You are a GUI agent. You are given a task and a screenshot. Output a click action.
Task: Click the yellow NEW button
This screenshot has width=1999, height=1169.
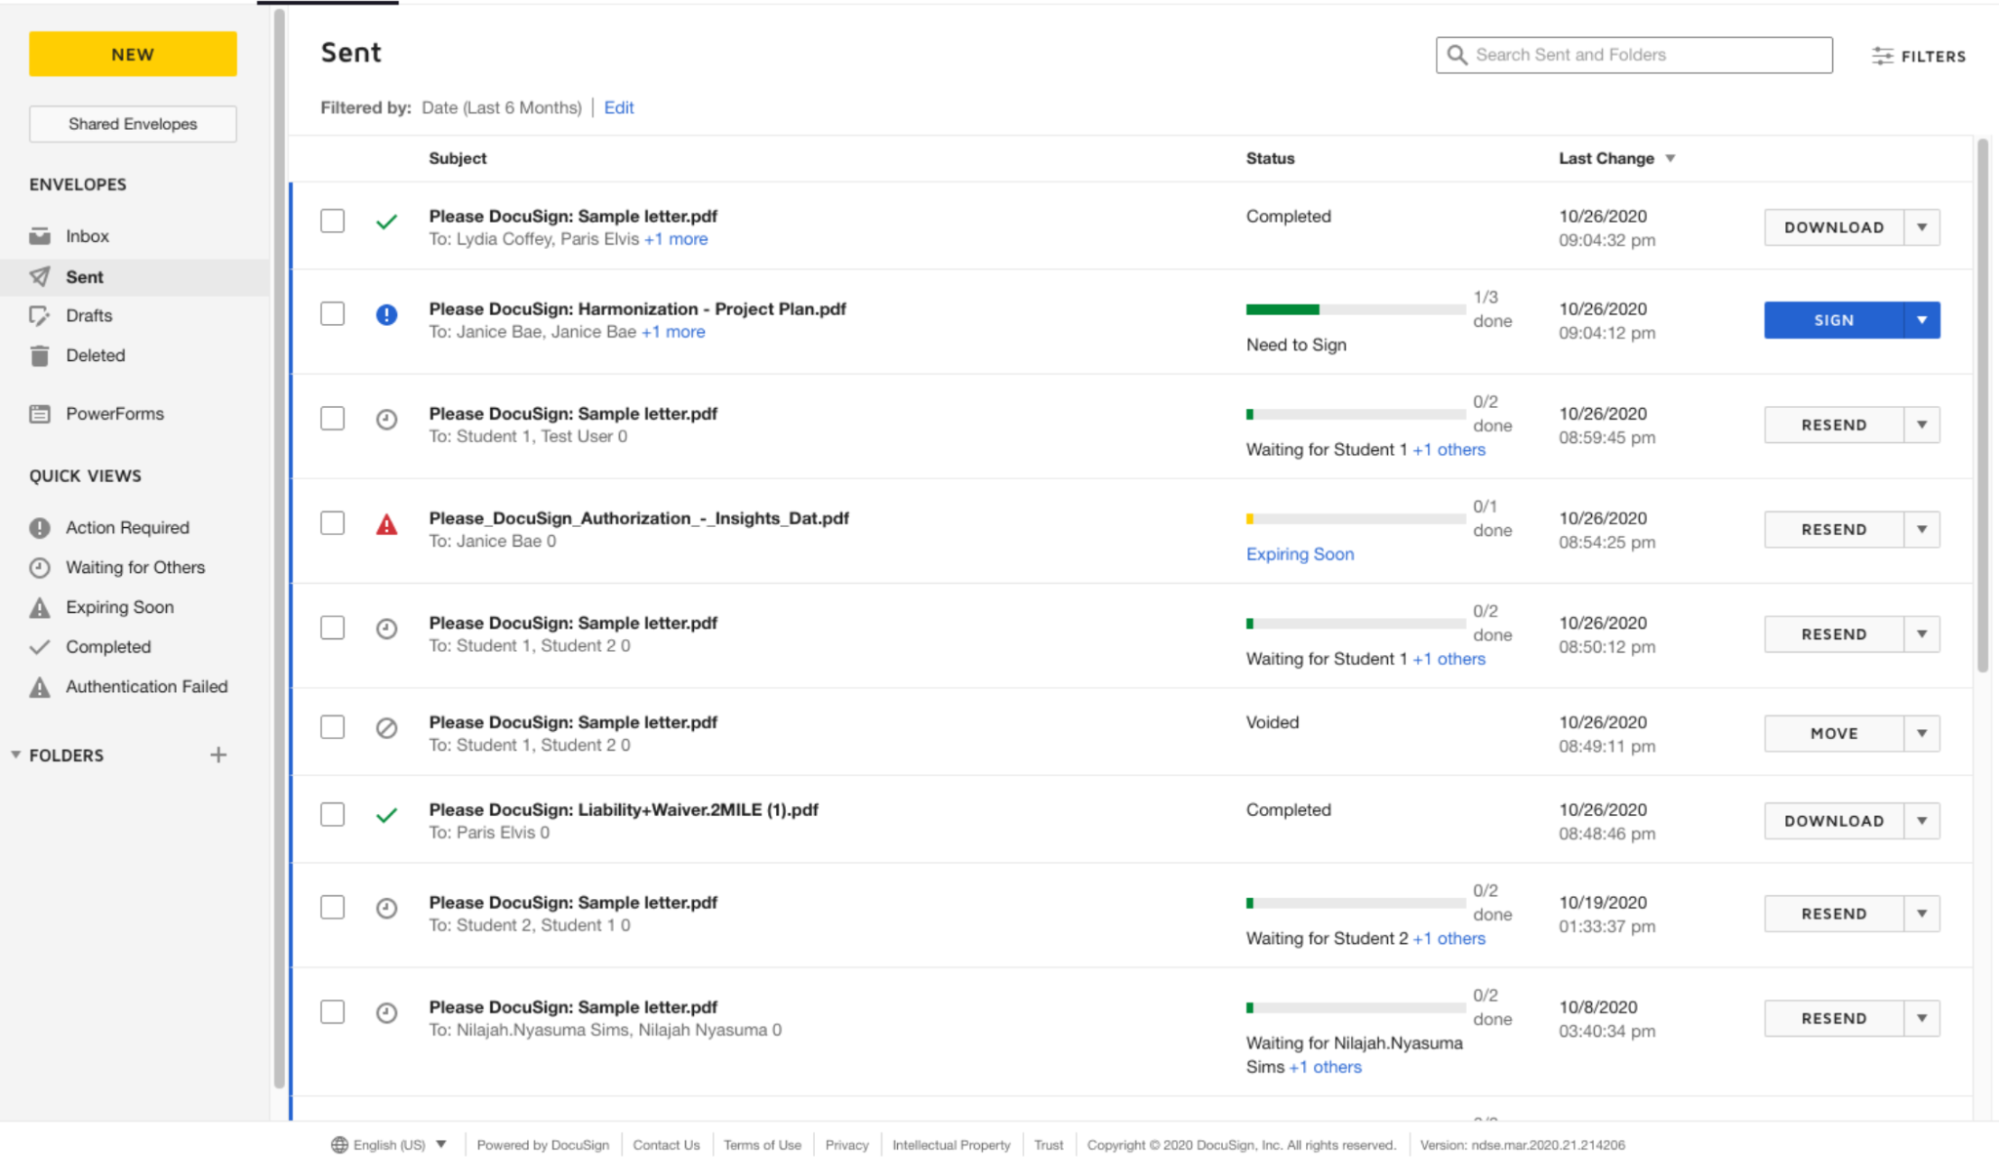tap(131, 54)
